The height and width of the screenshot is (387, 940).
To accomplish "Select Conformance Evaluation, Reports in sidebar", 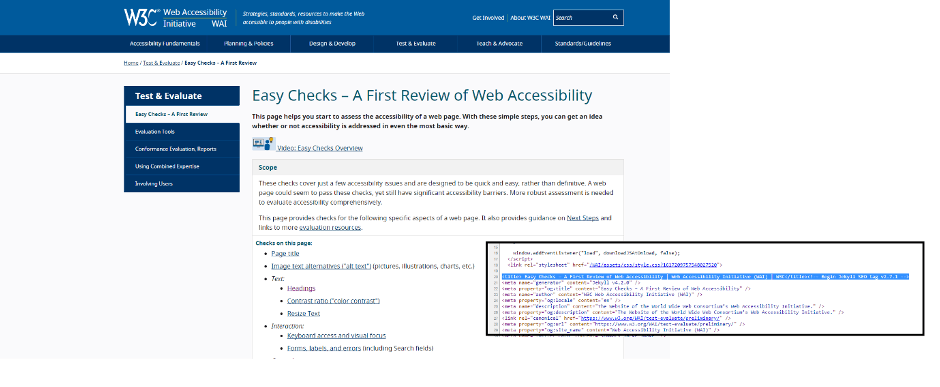I will pyautogui.click(x=182, y=149).
